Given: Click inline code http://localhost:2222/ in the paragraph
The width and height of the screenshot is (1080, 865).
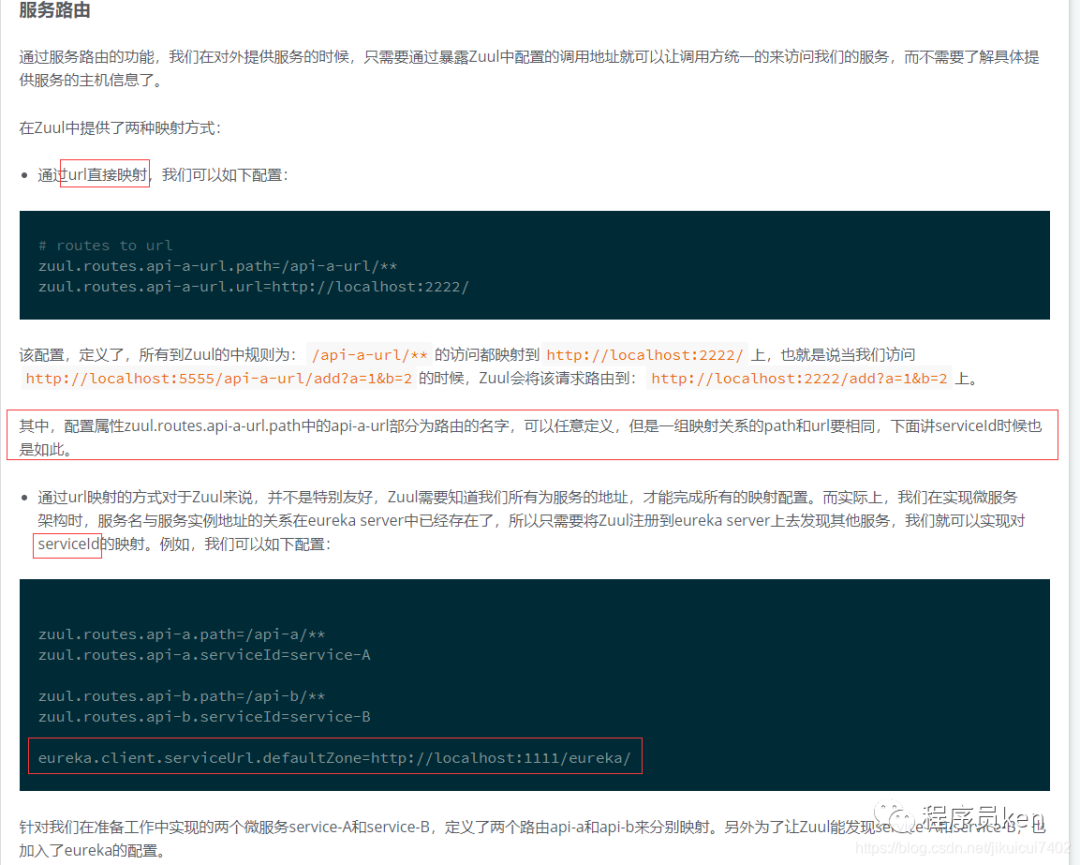Looking at the screenshot, I should pyautogui.click(x=645, y=355).
